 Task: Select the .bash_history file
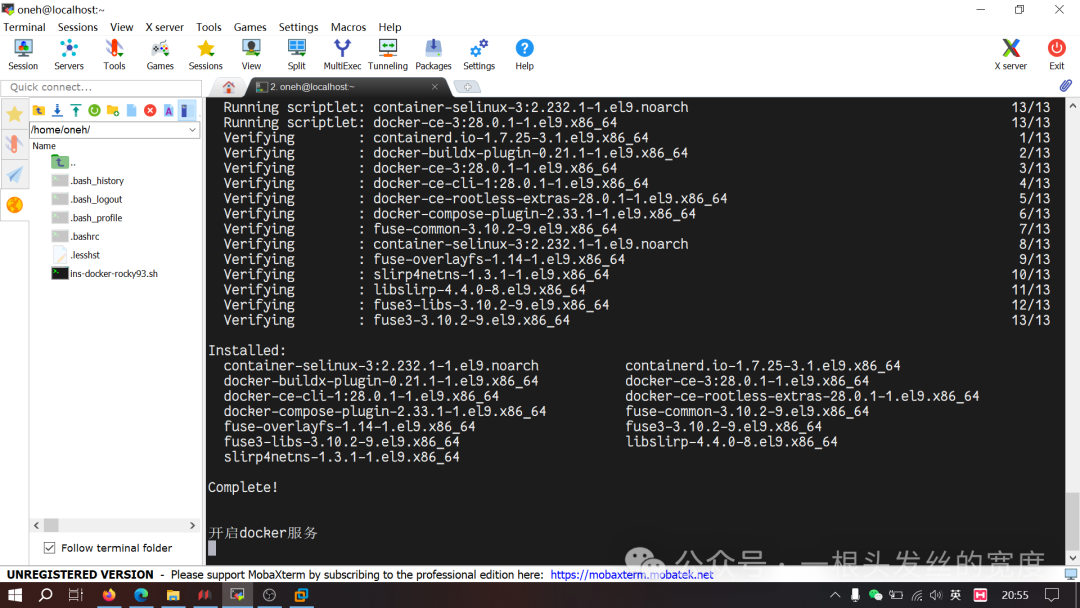click(88, 181)
